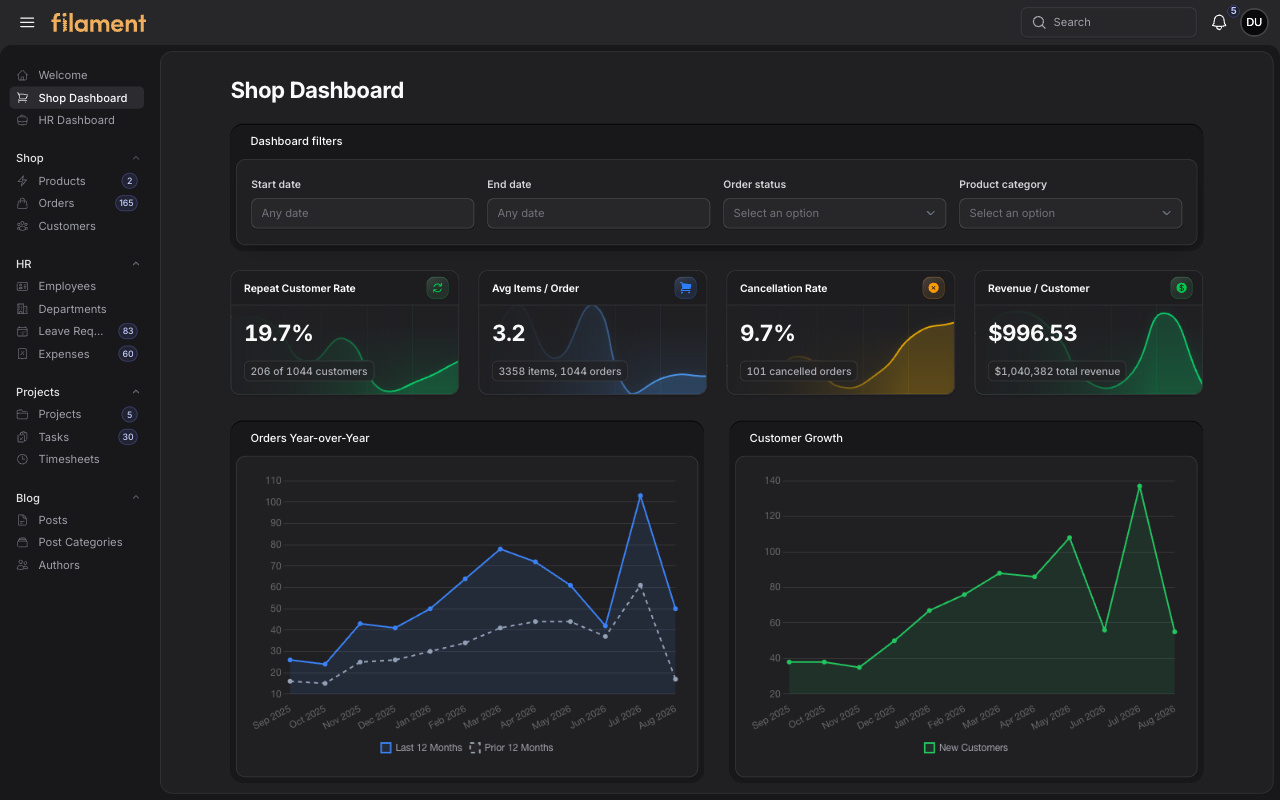Open Leave Requests in the sidebar

[x=77, y=331]
